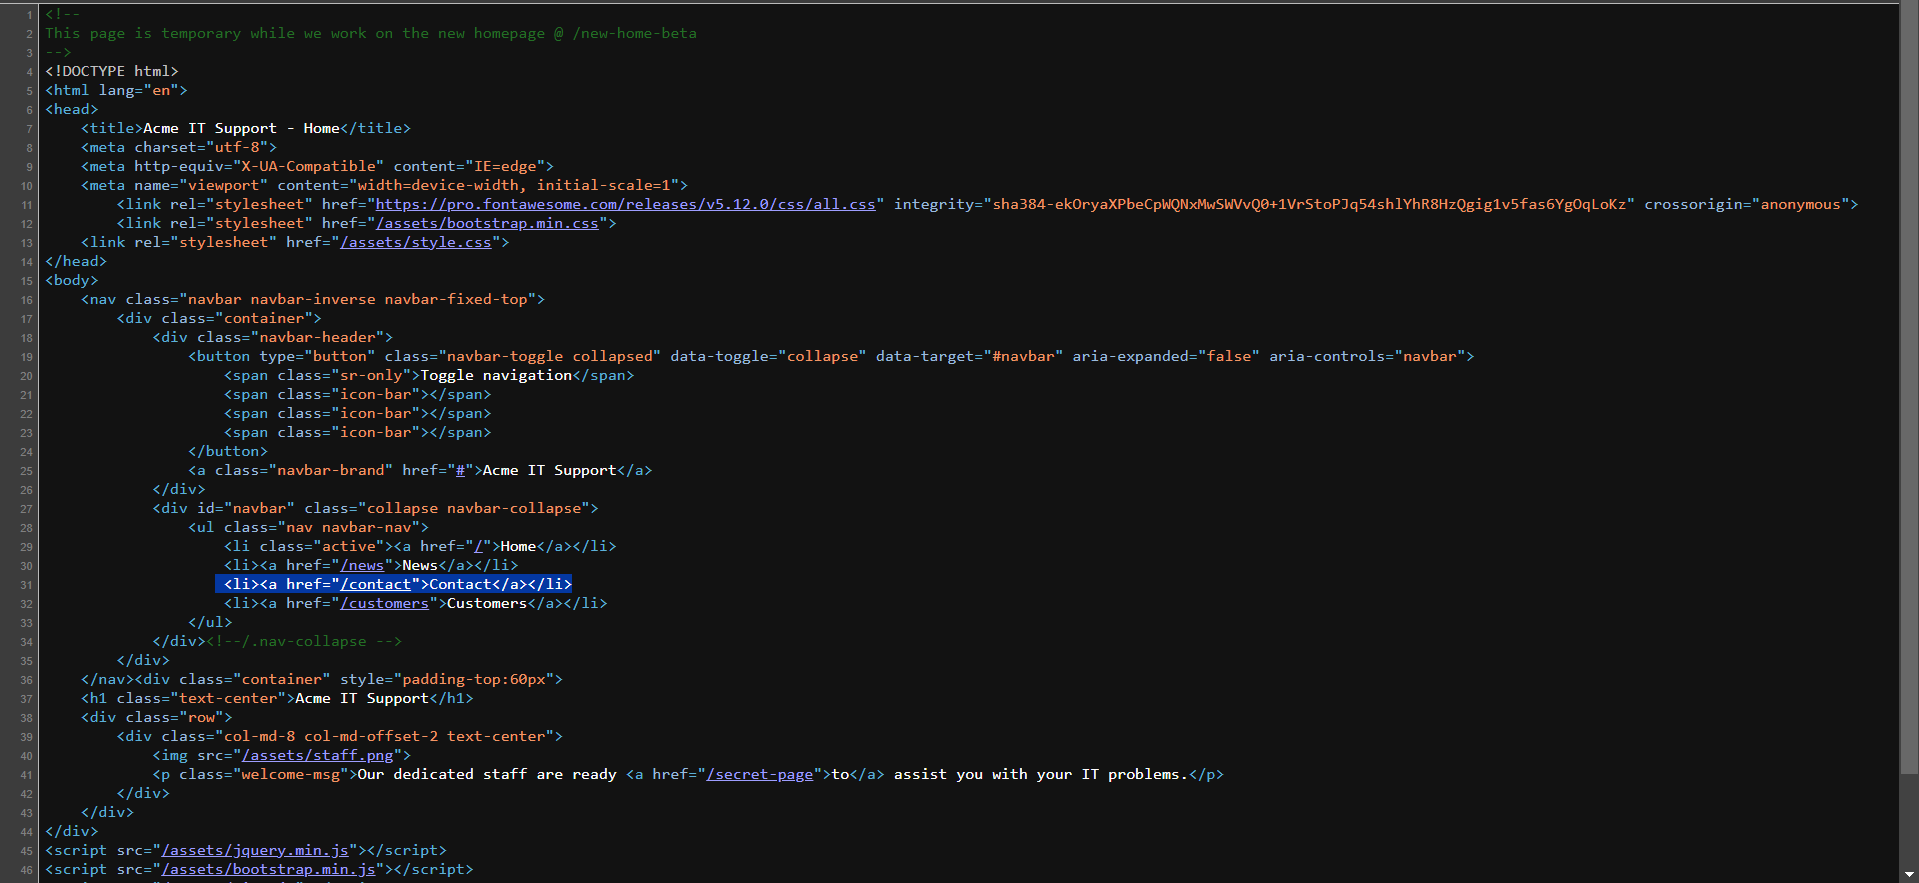Click line number 41 in the gutter
This screenshot has height=883, width=1919.
tap(26, 775)
